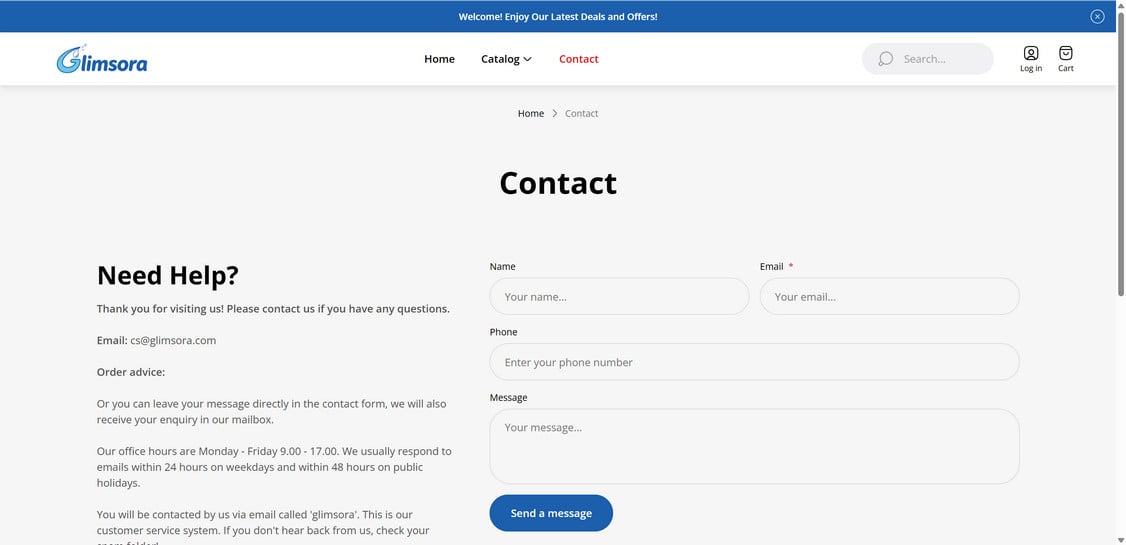The width and height of the screenshot is (1126, 545).
Task: Click the office hours paragraph
Action: (x=274, y=467)
